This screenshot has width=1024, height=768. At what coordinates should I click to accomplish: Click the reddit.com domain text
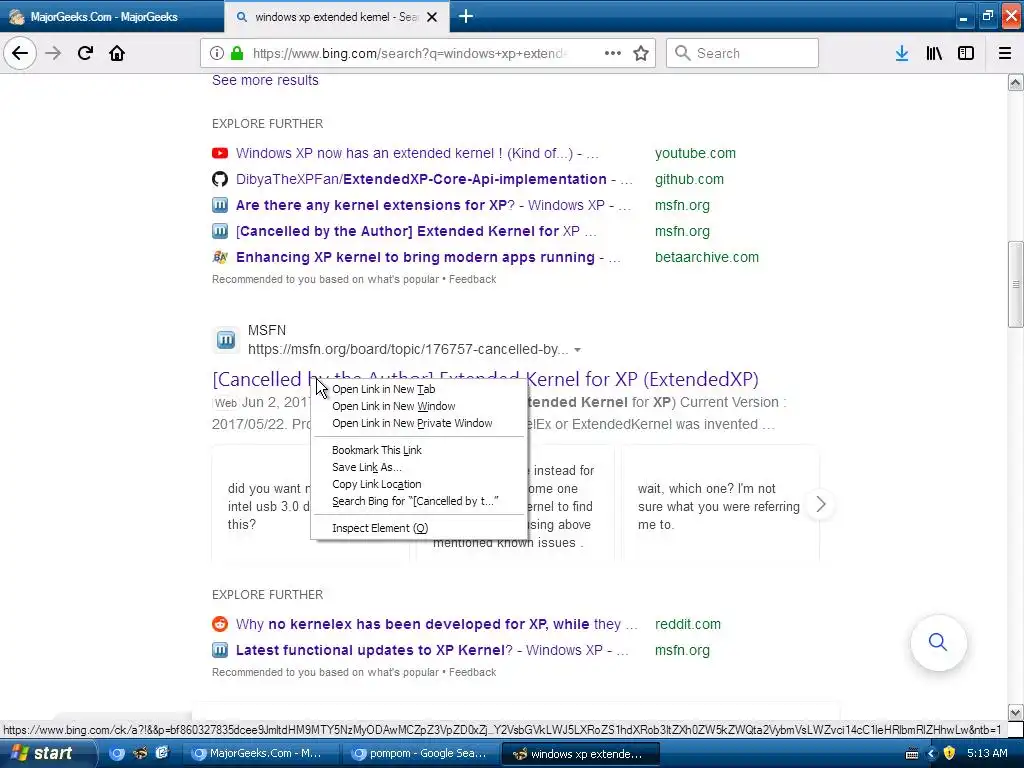pos(688,624)
